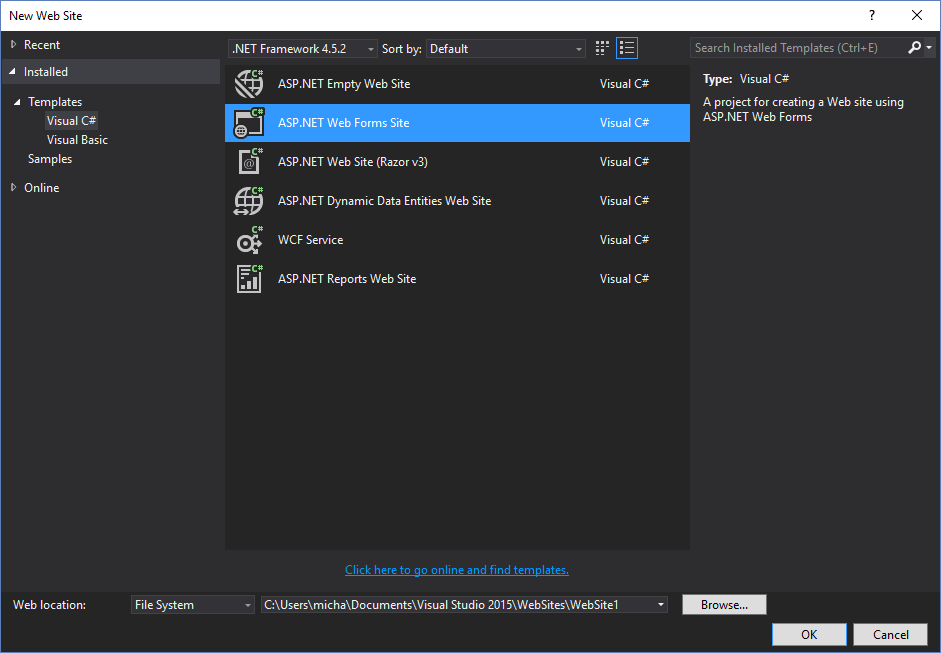This screenshot has height=653, width=941.
Task: Select the ASP.NET Web Site (Razor v3) label
Action: pyautogui.click(x=353, y=161)
